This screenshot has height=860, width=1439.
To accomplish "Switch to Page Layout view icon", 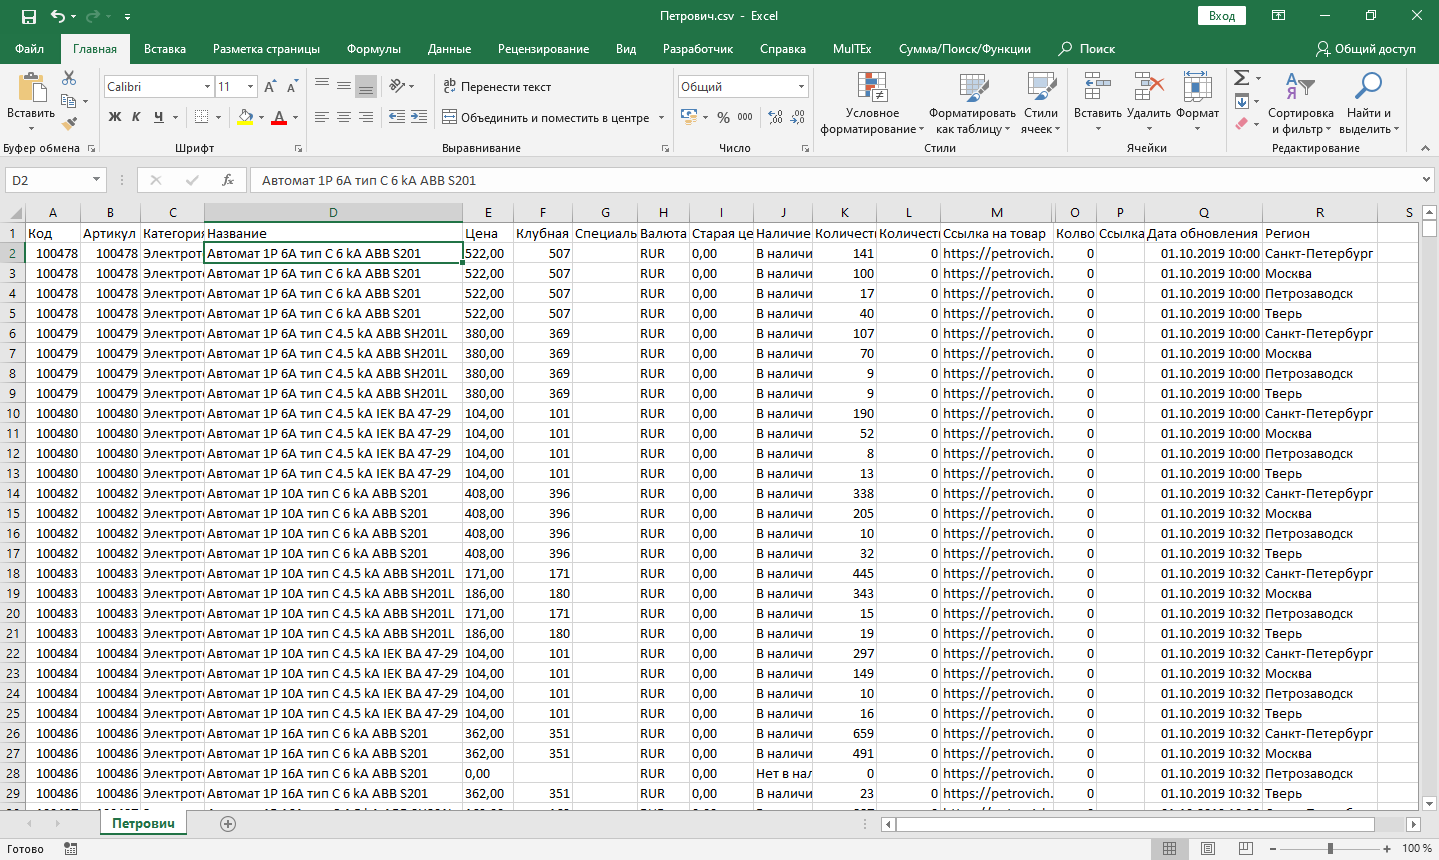I will [1208, 848].
